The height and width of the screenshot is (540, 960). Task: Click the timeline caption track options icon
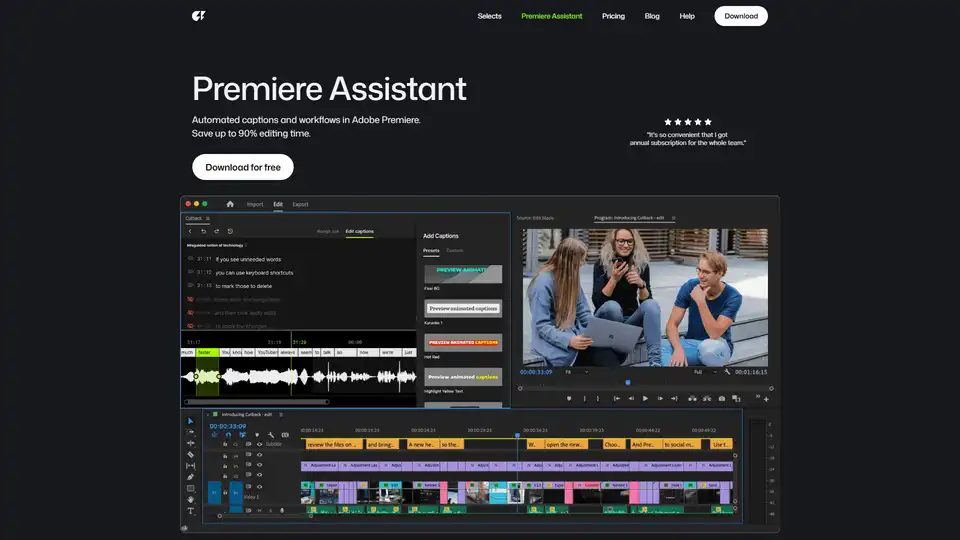pos(285,435)
